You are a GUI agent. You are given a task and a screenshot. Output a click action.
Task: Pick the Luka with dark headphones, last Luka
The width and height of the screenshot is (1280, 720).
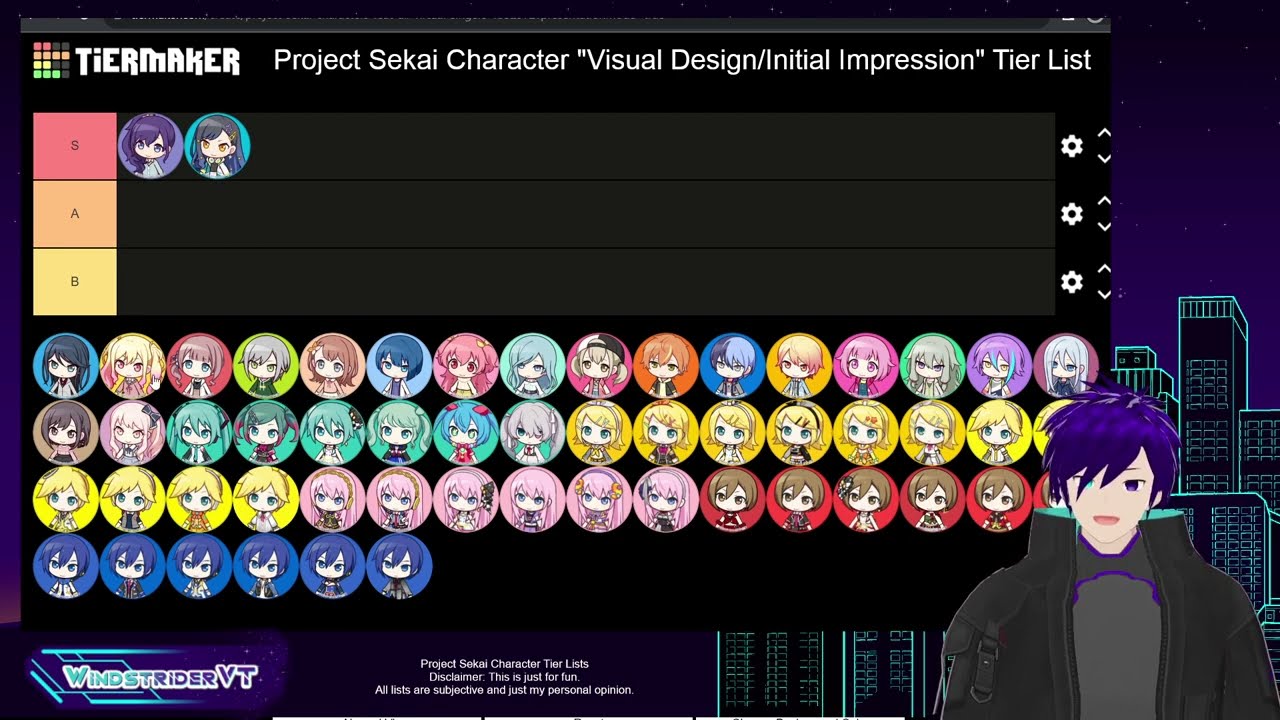(666, 500)
